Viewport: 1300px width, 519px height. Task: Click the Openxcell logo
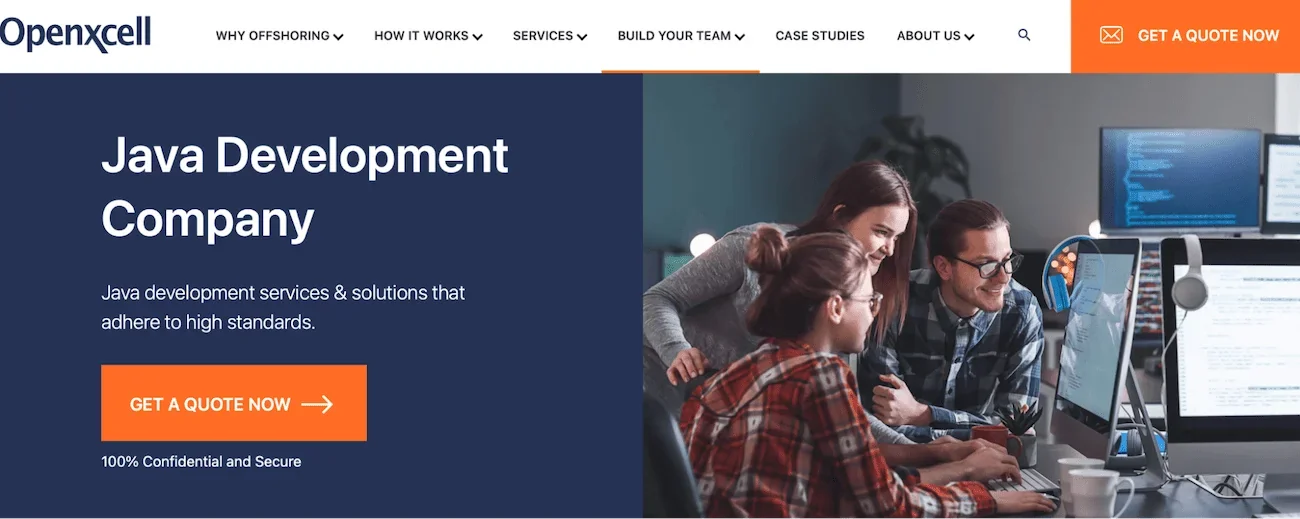tap(76, 34)
